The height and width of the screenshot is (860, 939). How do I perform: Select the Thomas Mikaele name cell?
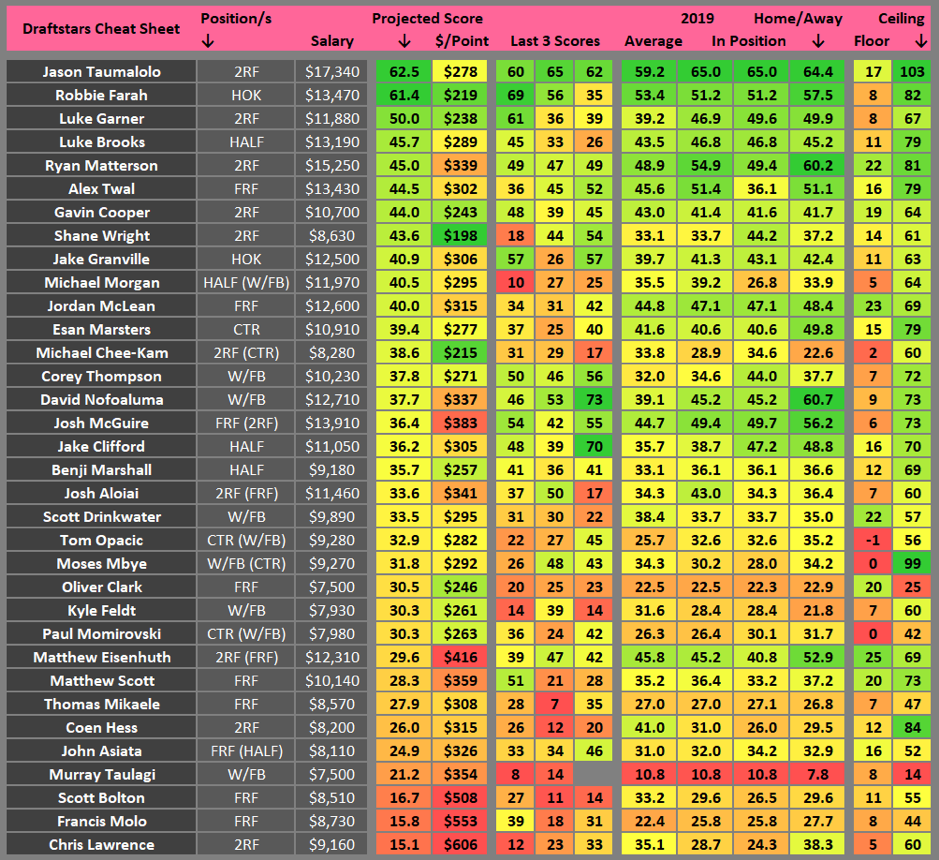(x=101, y=704)
